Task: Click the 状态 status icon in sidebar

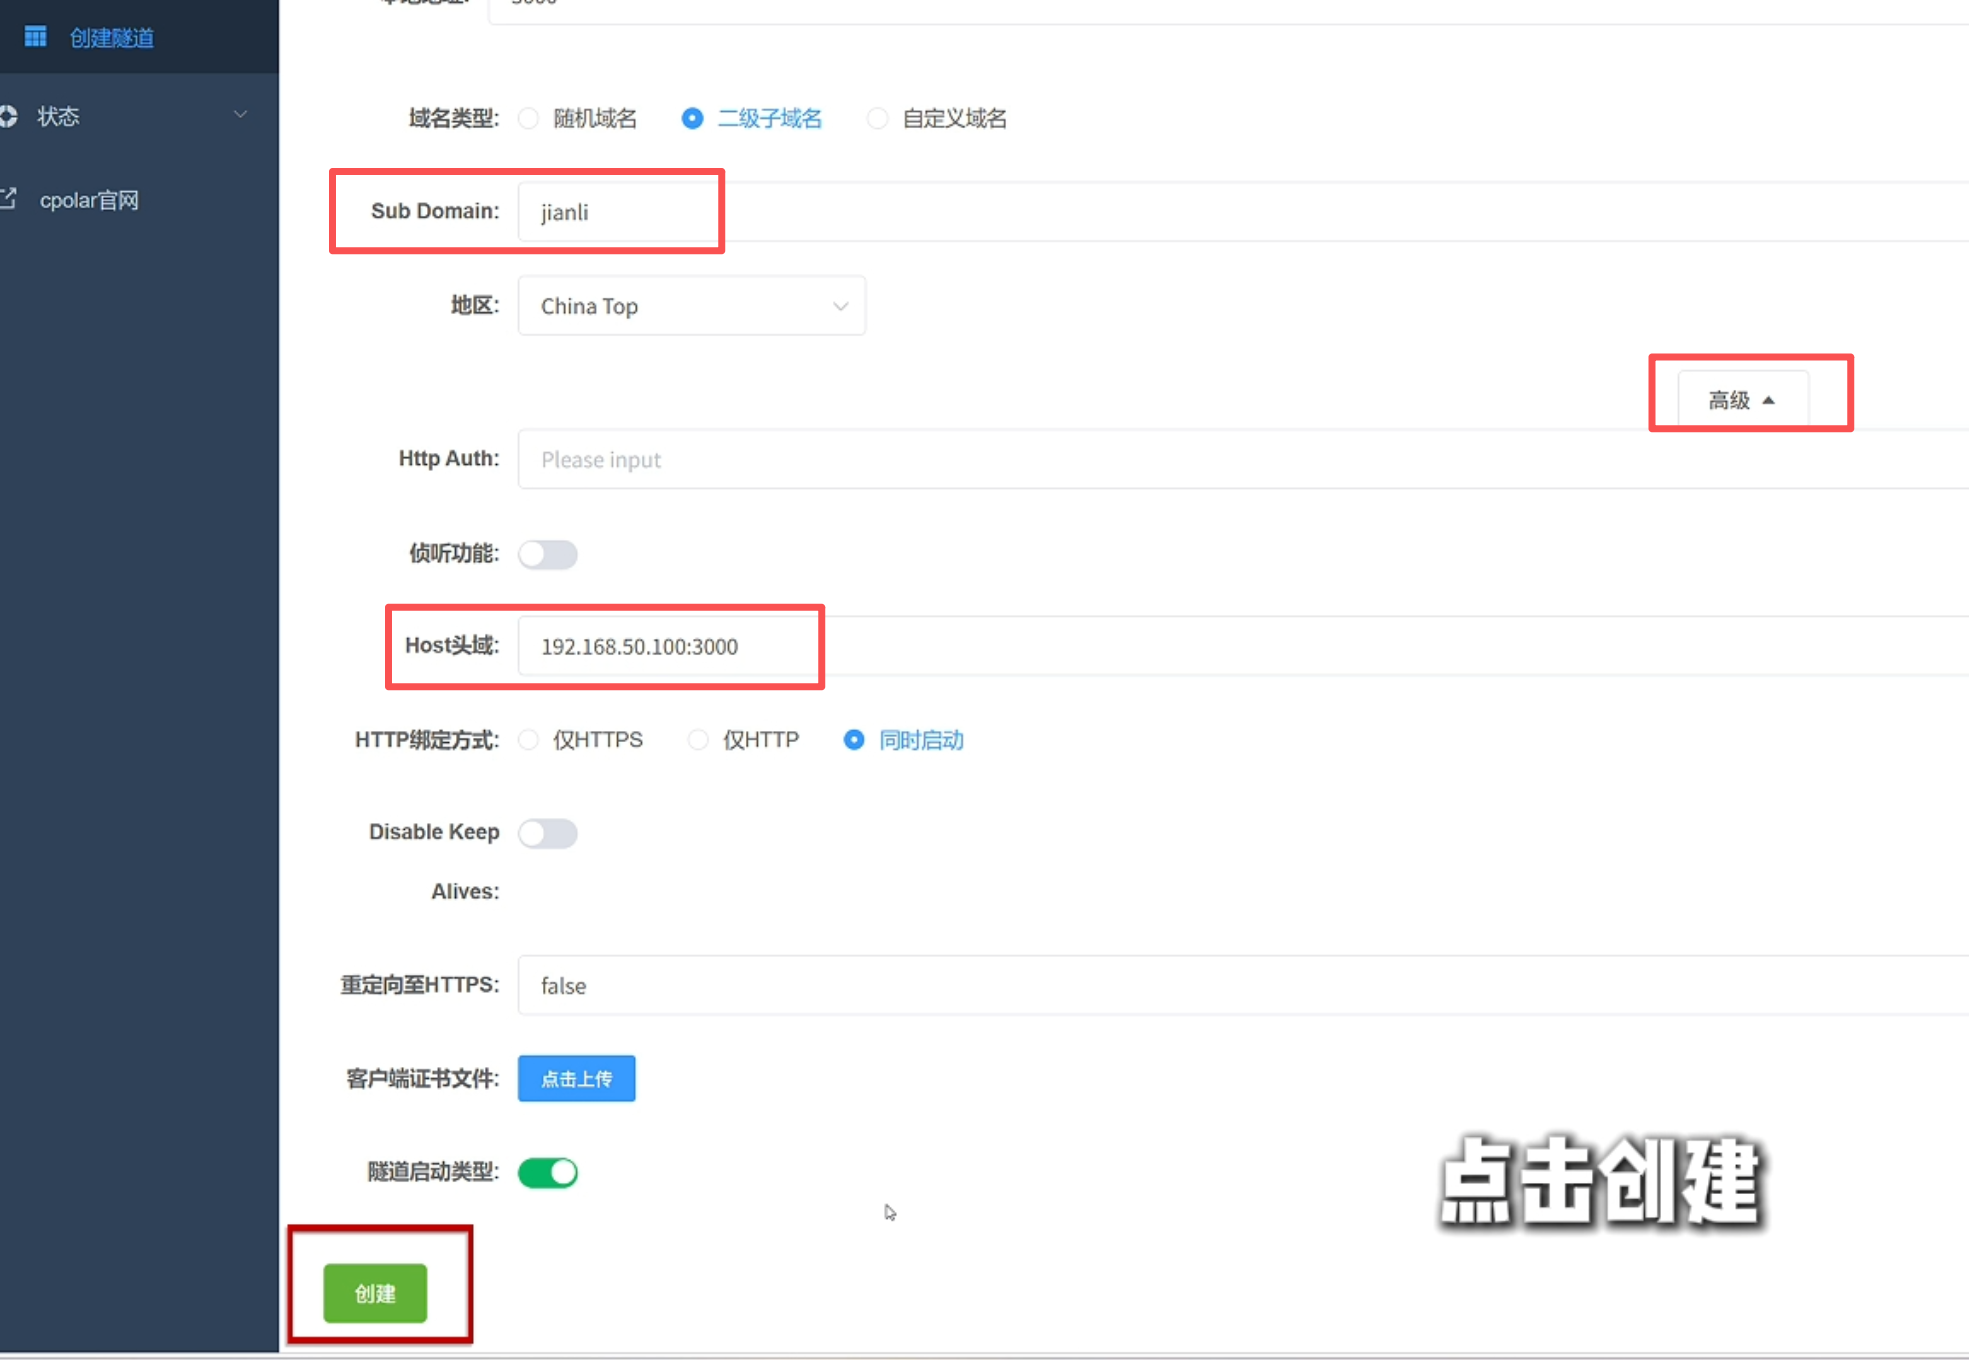Action: tap(9, 116)
